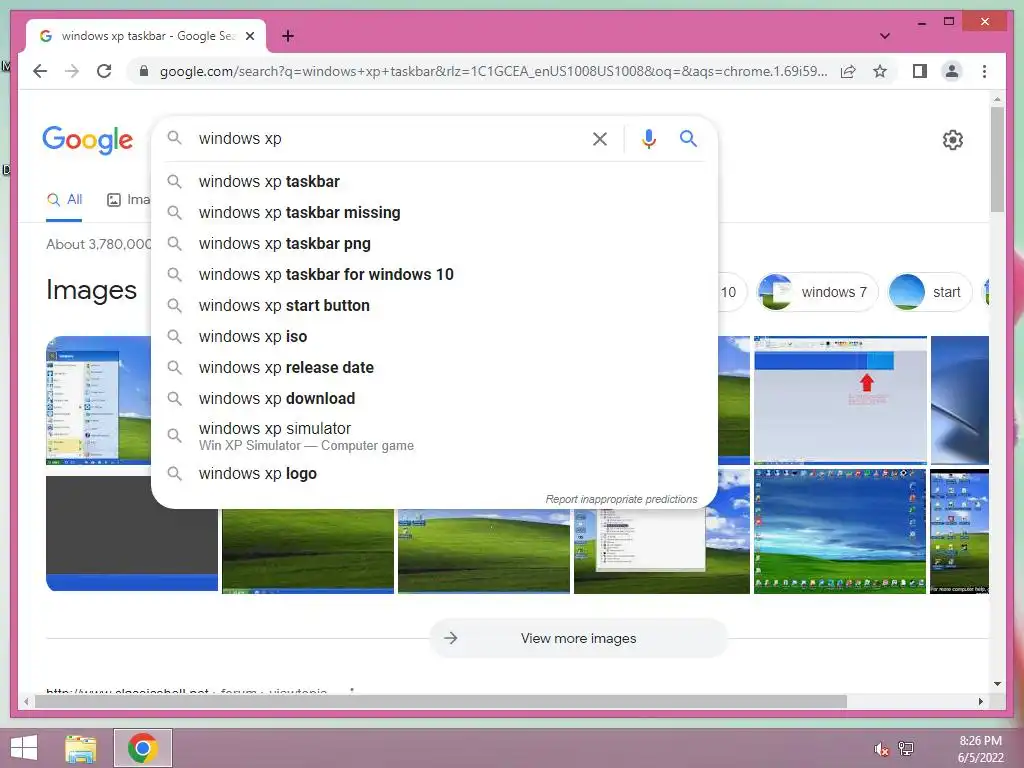Switch to the All results tab
The height and width of the screenshot is (768, 1024).
[x=64, y=200]
